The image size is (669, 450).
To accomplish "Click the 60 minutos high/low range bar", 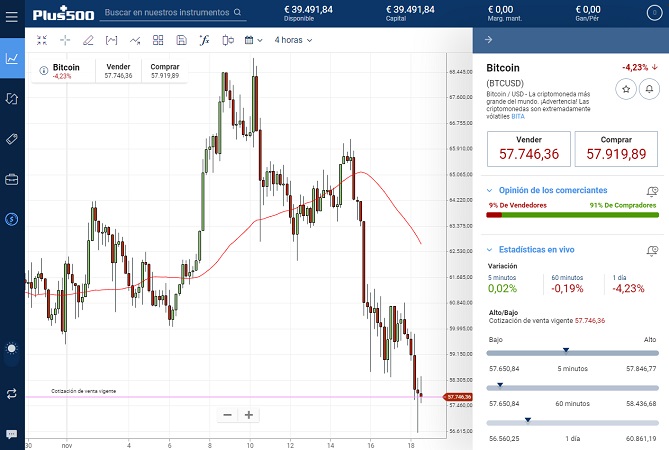I will point(572,388).
